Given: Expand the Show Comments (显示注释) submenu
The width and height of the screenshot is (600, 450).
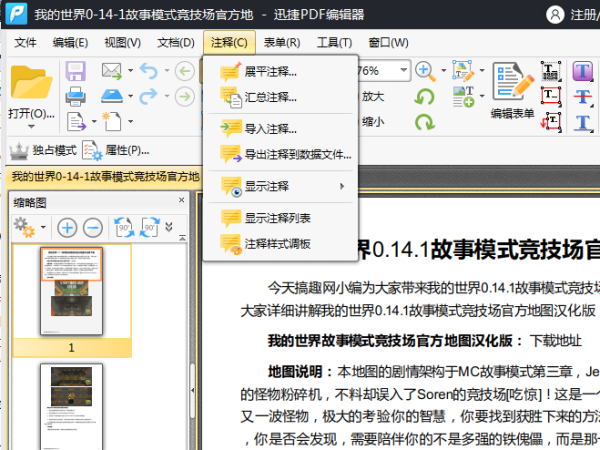Looking at the screenshot, I should point(280,187).
